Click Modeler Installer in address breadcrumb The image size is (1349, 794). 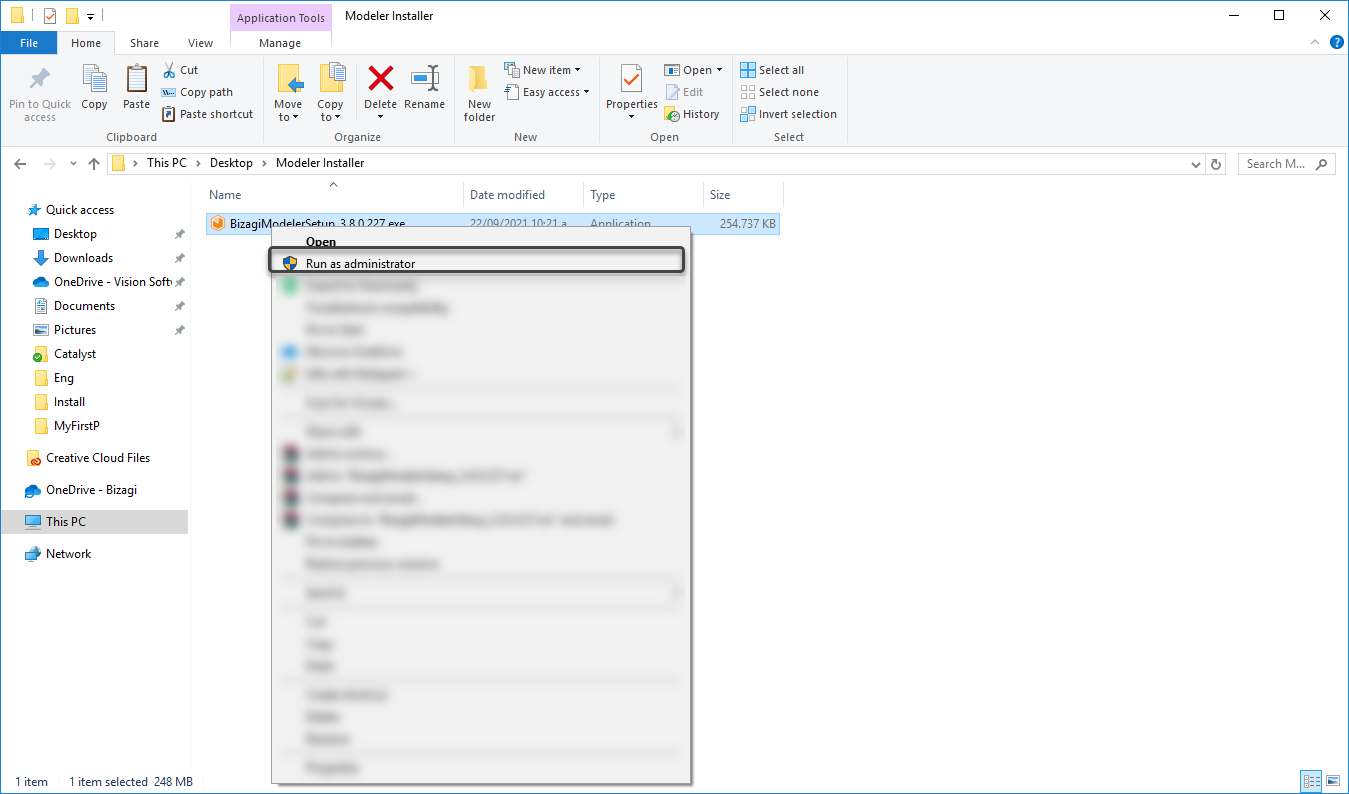(320, 163)
